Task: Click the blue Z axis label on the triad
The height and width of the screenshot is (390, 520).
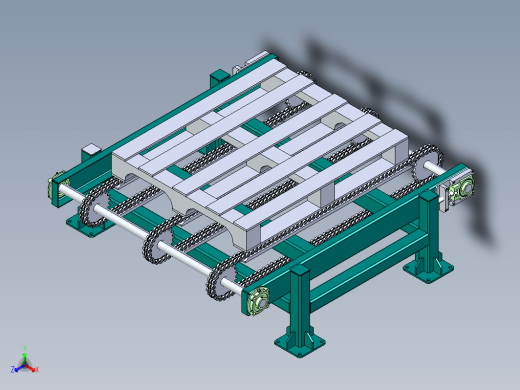Action: point(13,369)
